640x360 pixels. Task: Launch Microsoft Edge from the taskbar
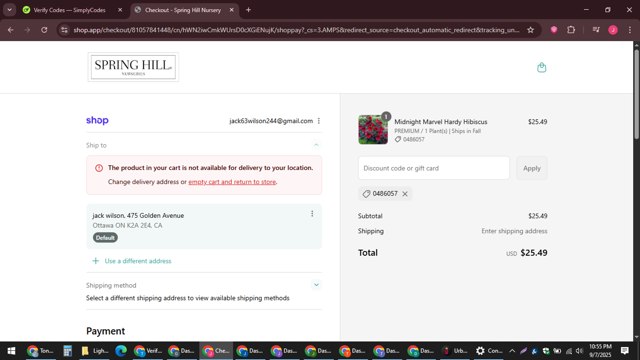point(121,351)
